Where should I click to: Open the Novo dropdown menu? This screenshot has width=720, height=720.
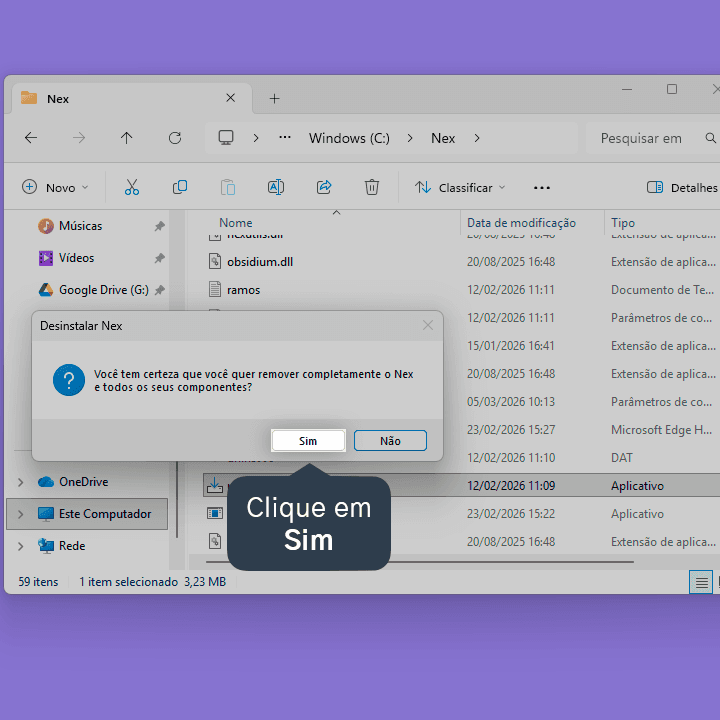point(55,187)
